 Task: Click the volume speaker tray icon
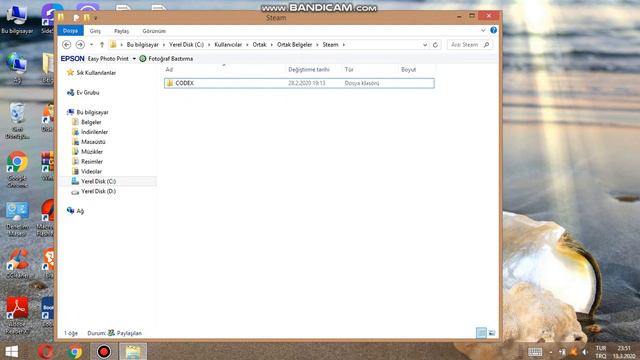[585, 352]
